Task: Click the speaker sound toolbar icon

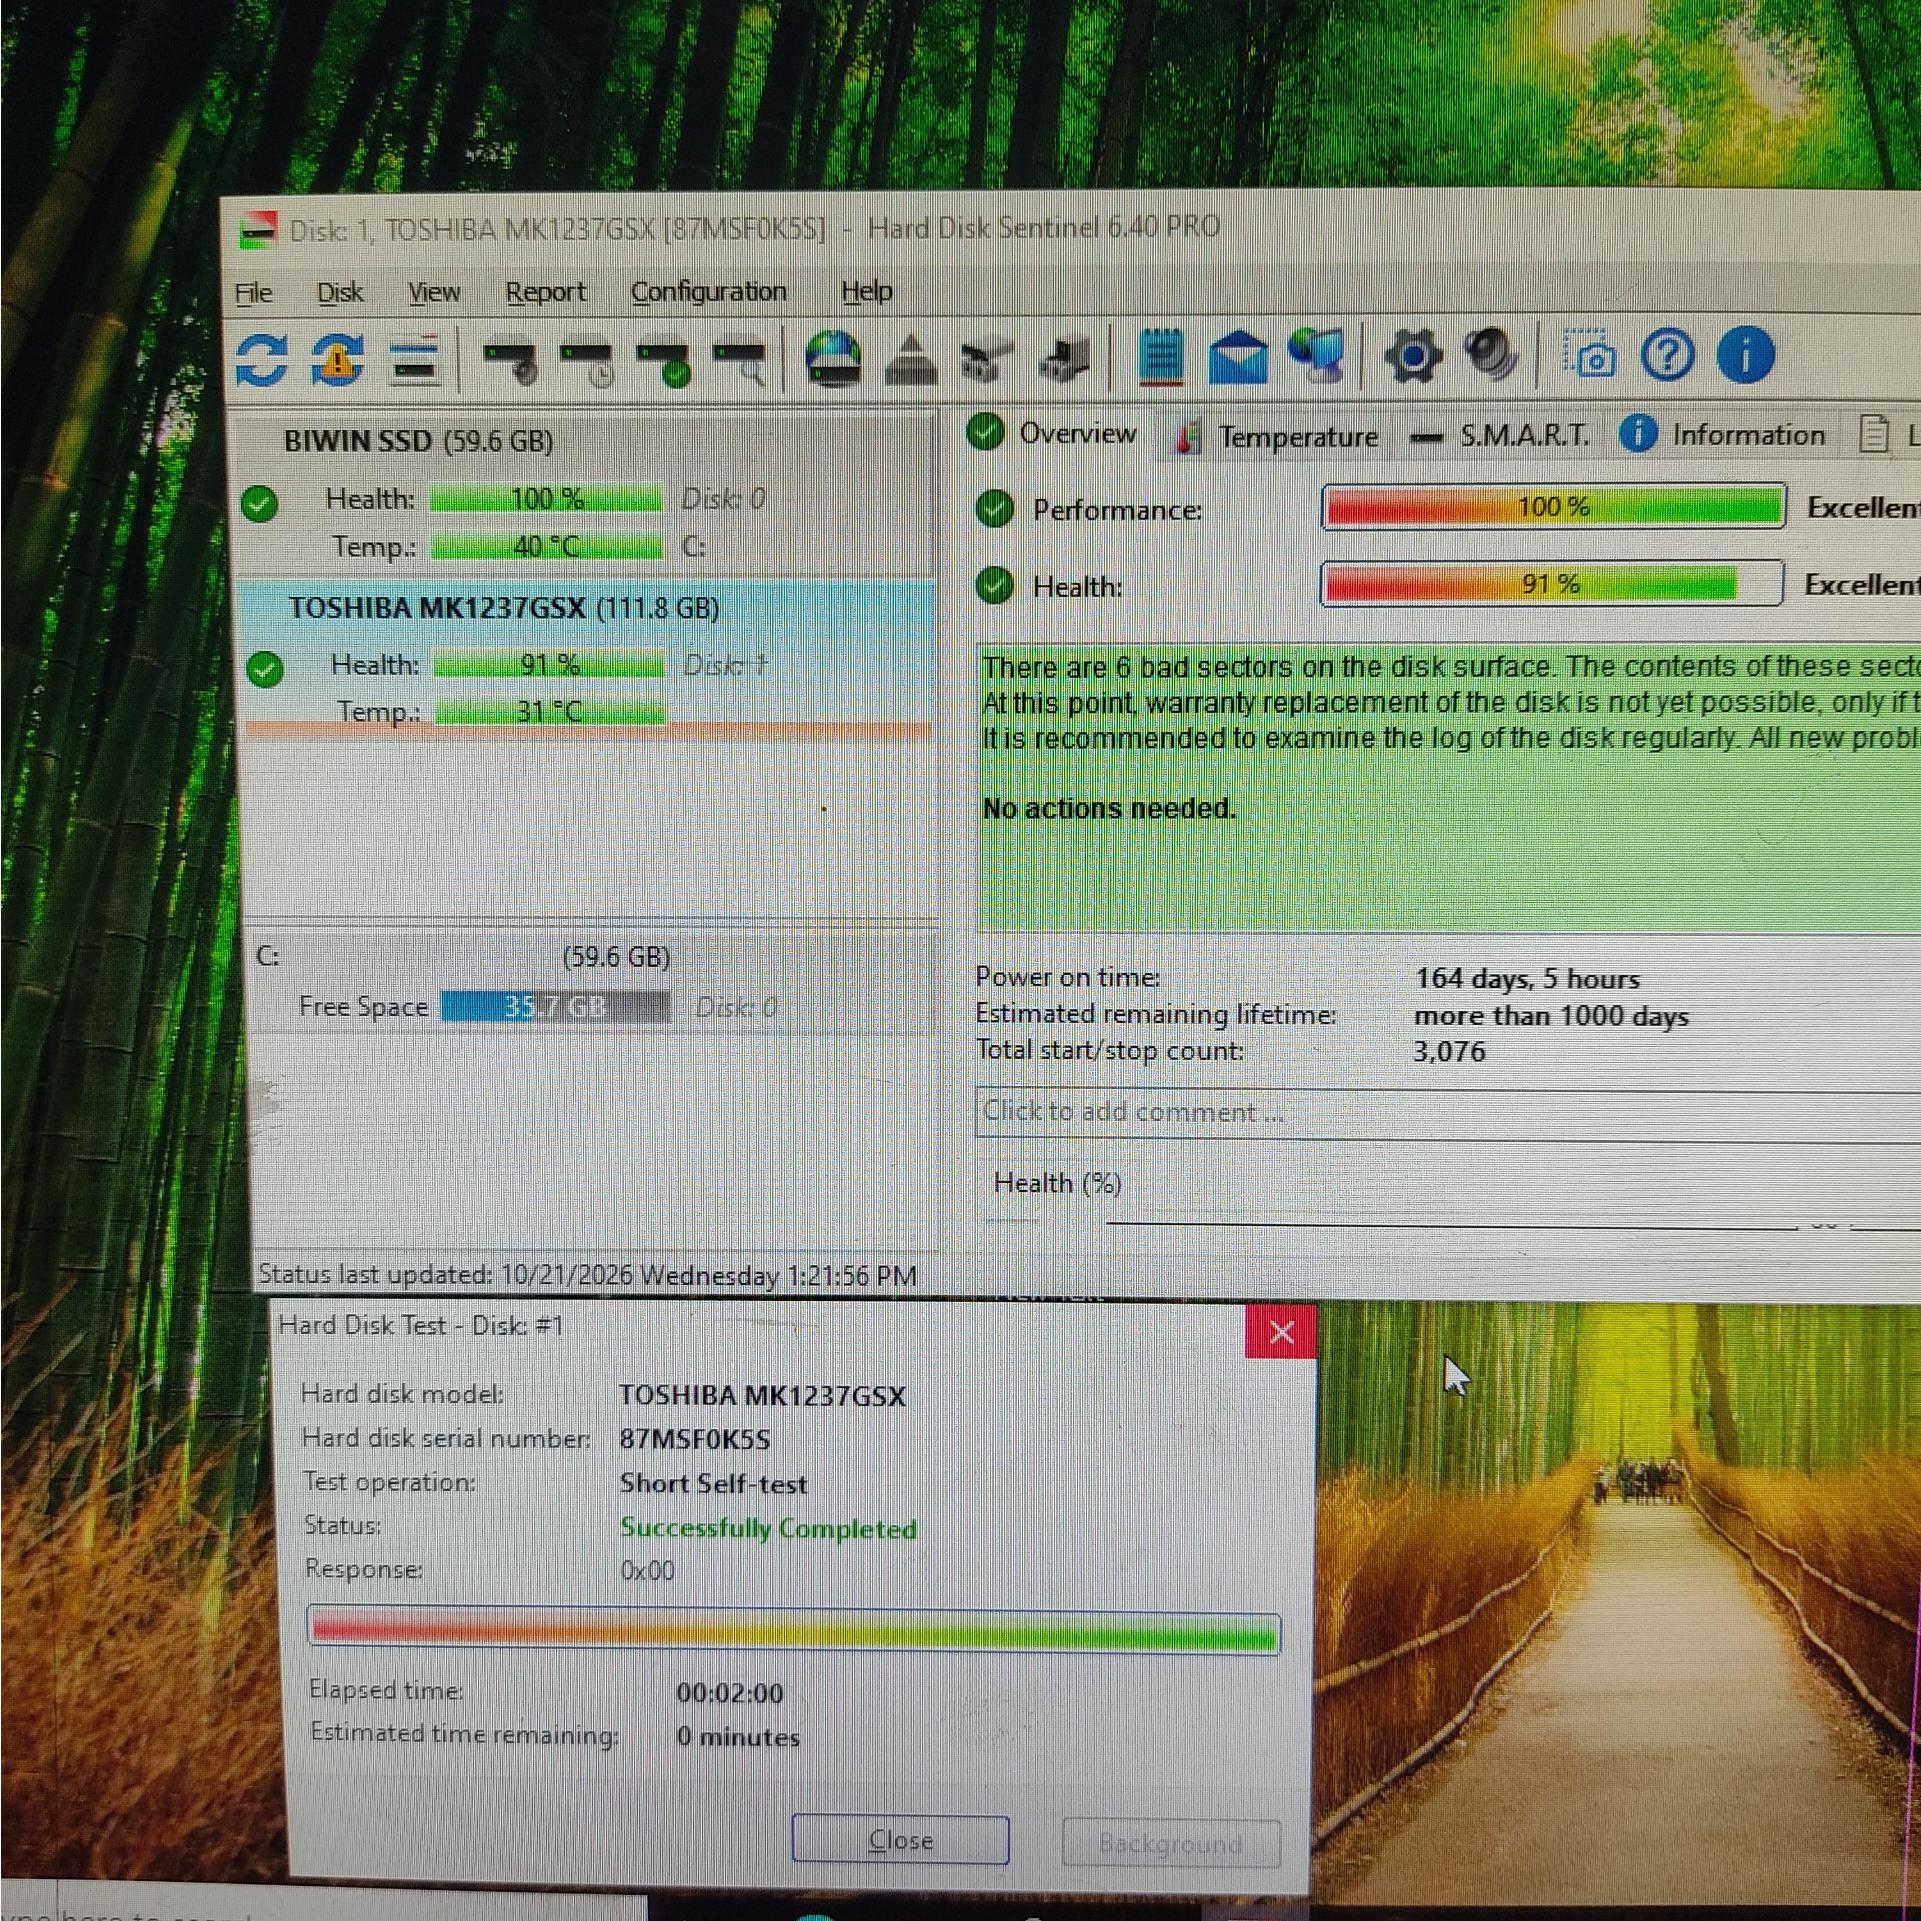Action: [1492, 355]
